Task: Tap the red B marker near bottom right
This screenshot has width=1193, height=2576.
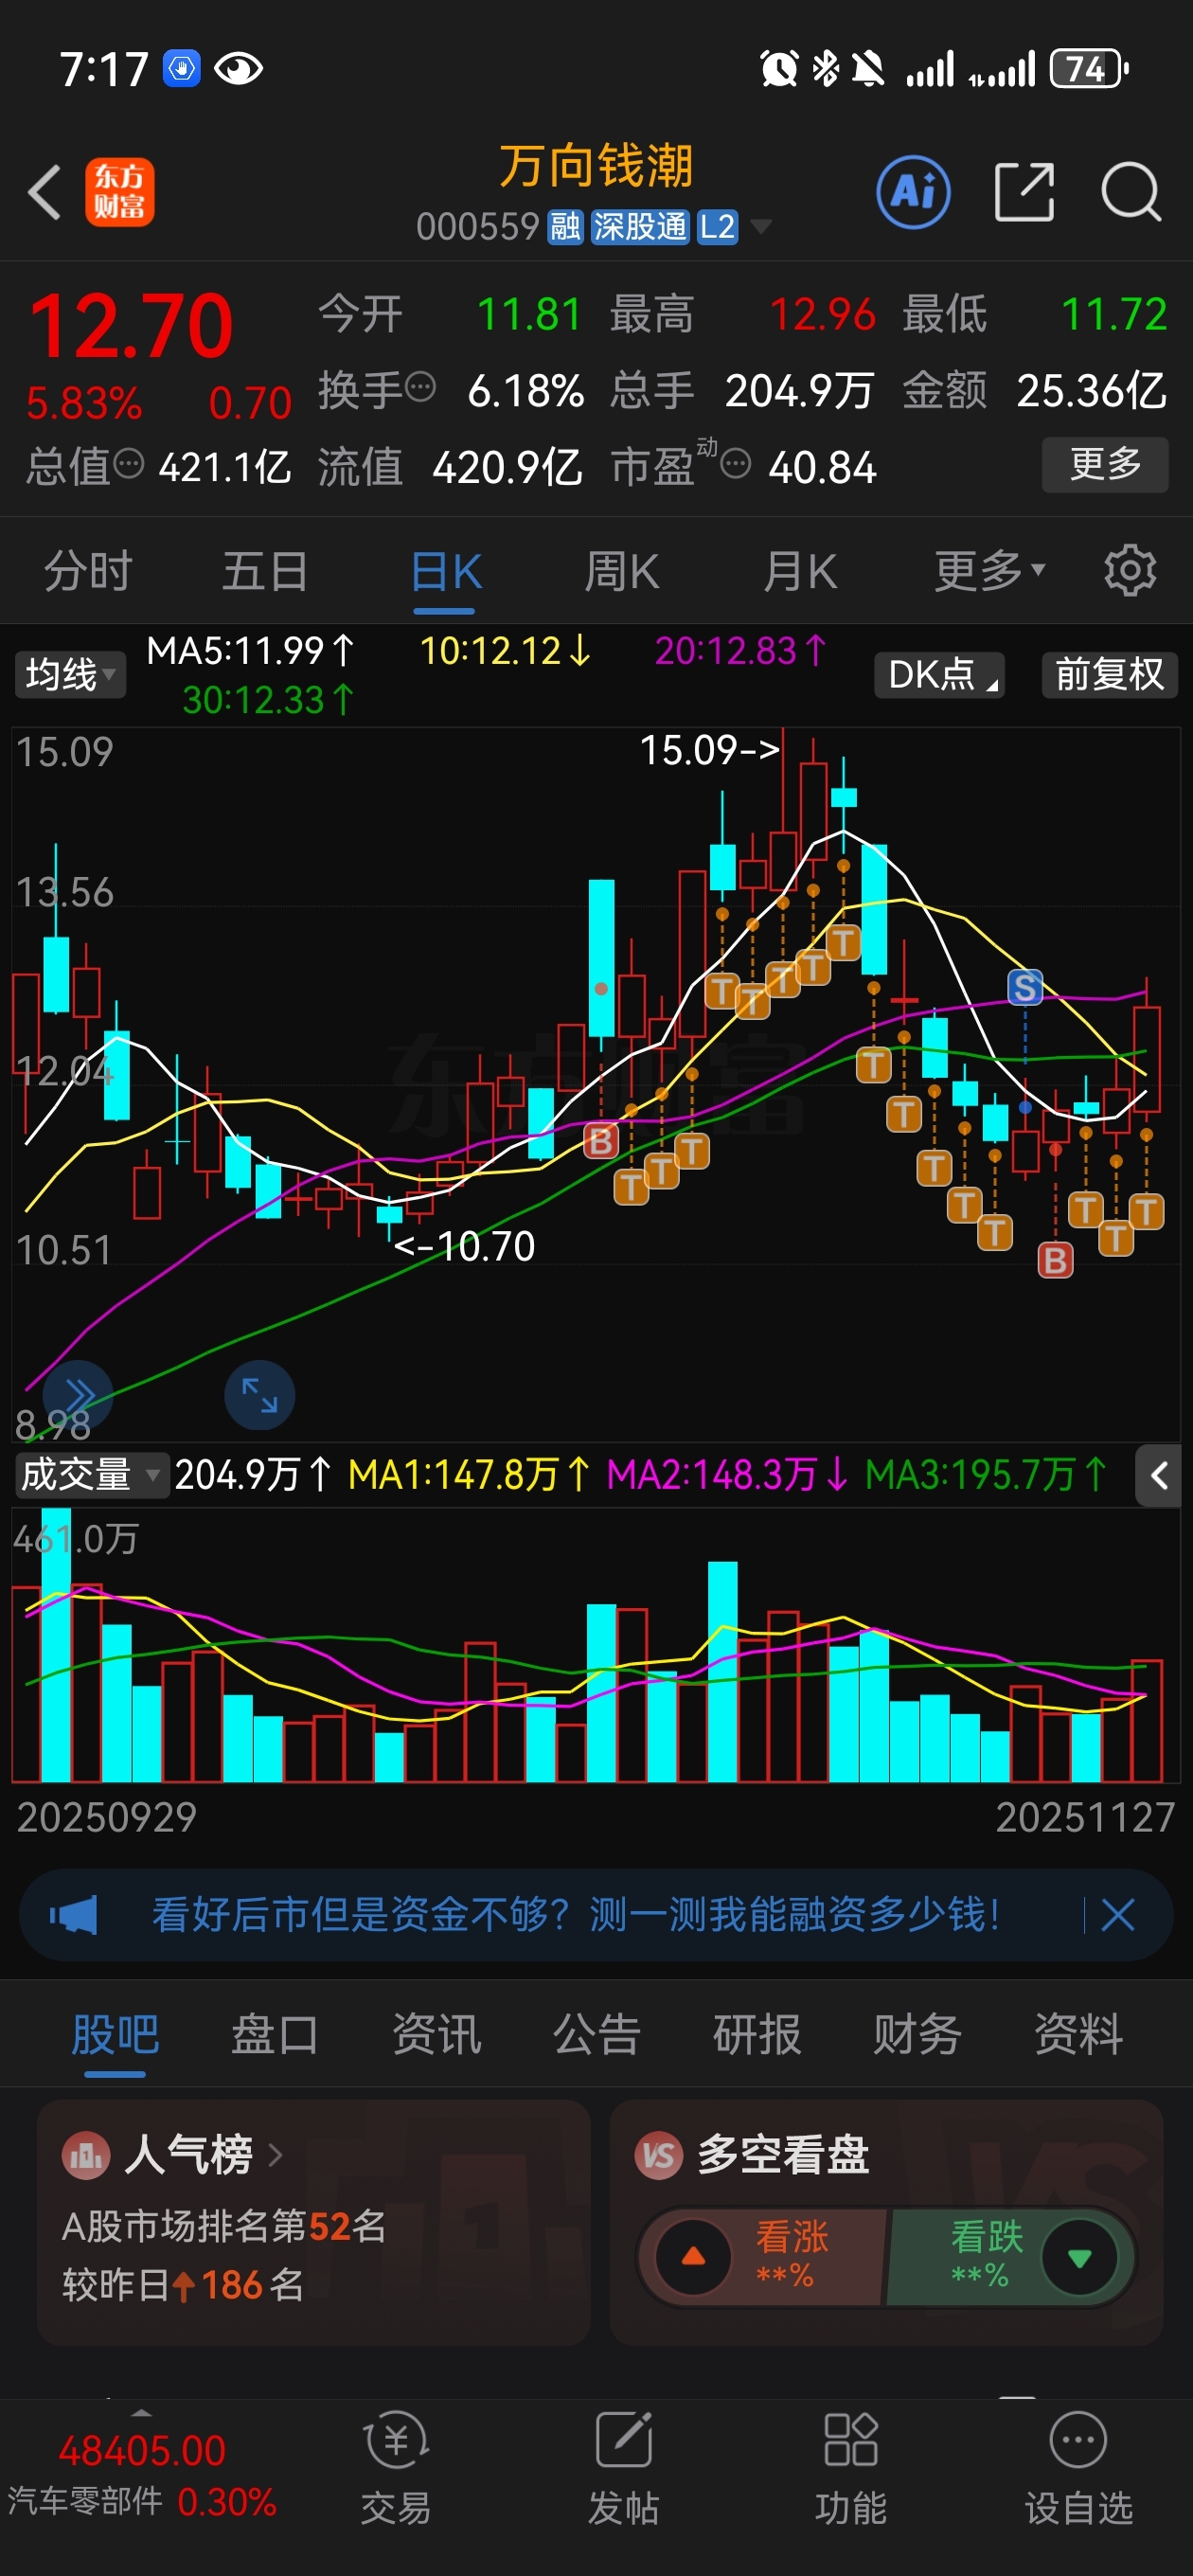Action: point(1055,1260)
